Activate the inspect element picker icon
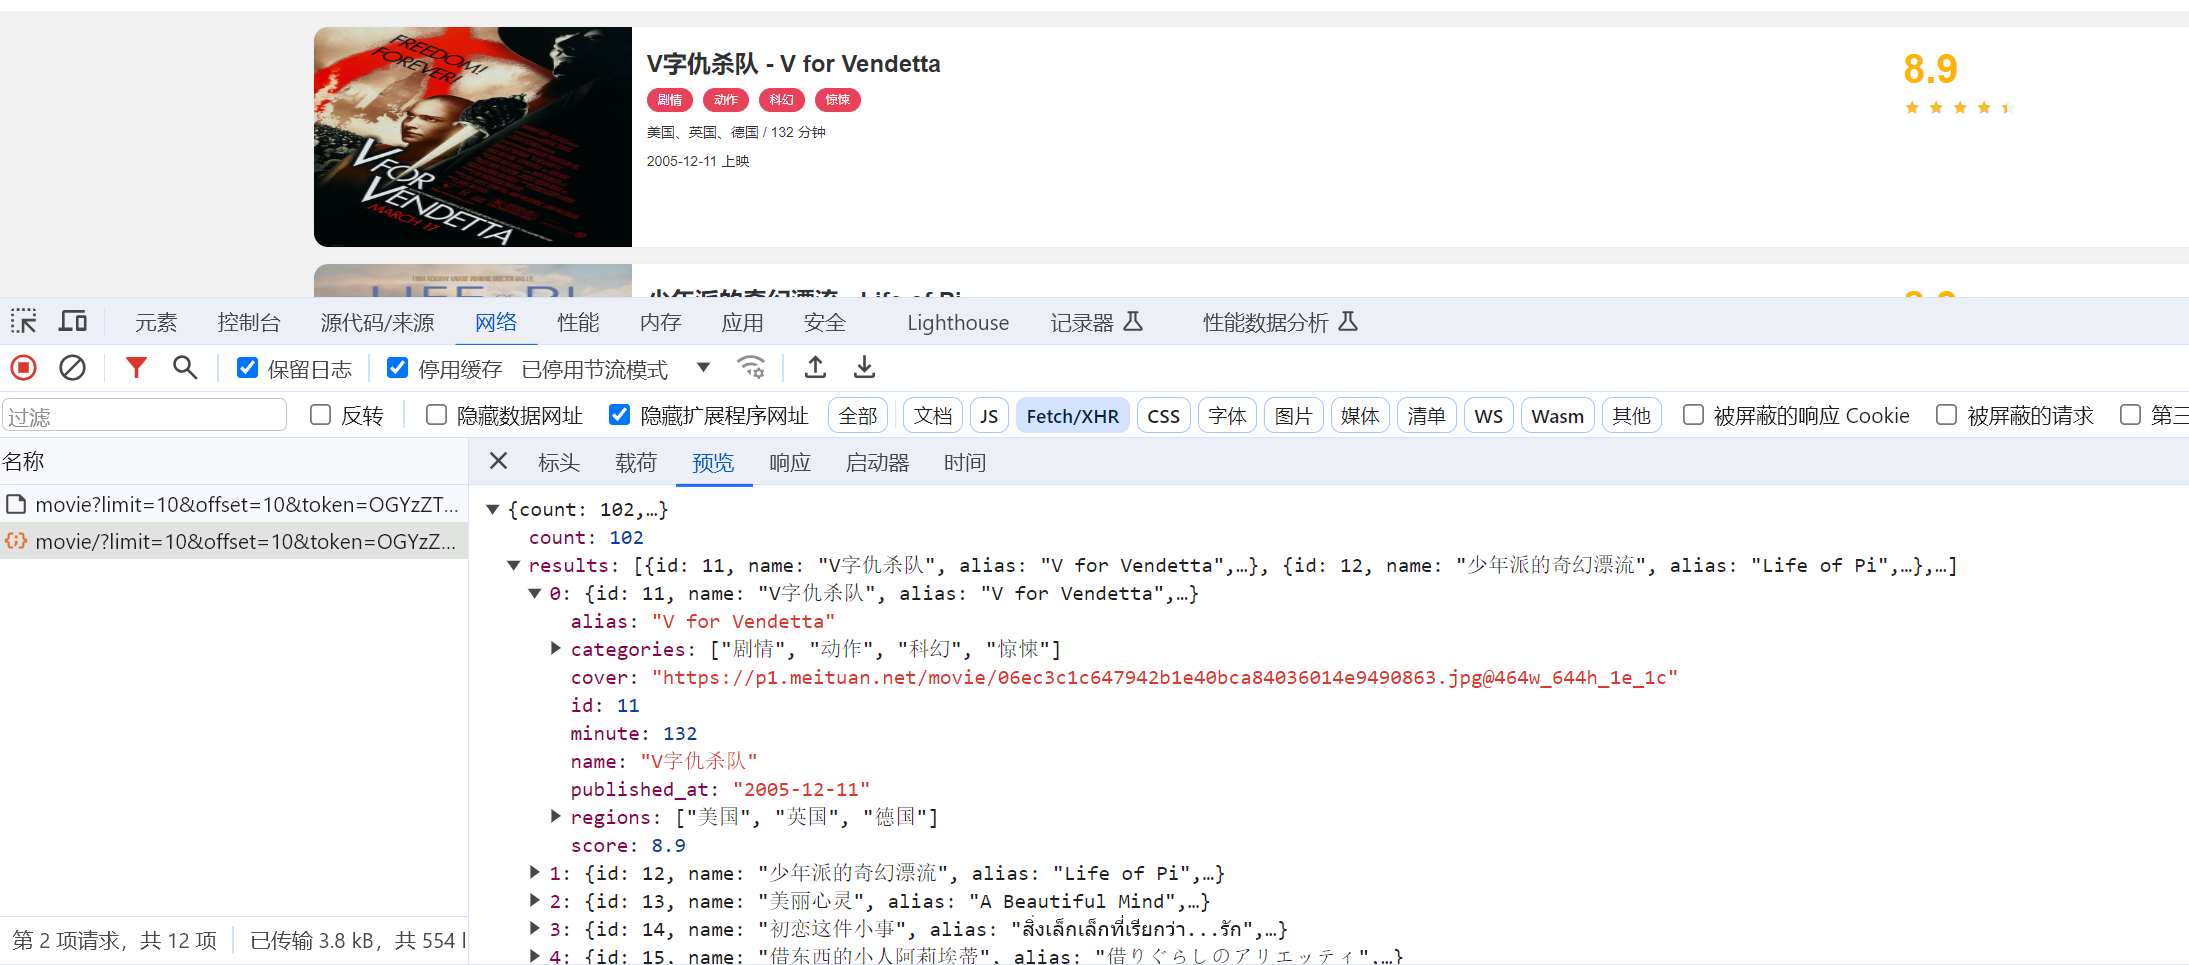2189x965 pixels. click(x=23, y=321)
